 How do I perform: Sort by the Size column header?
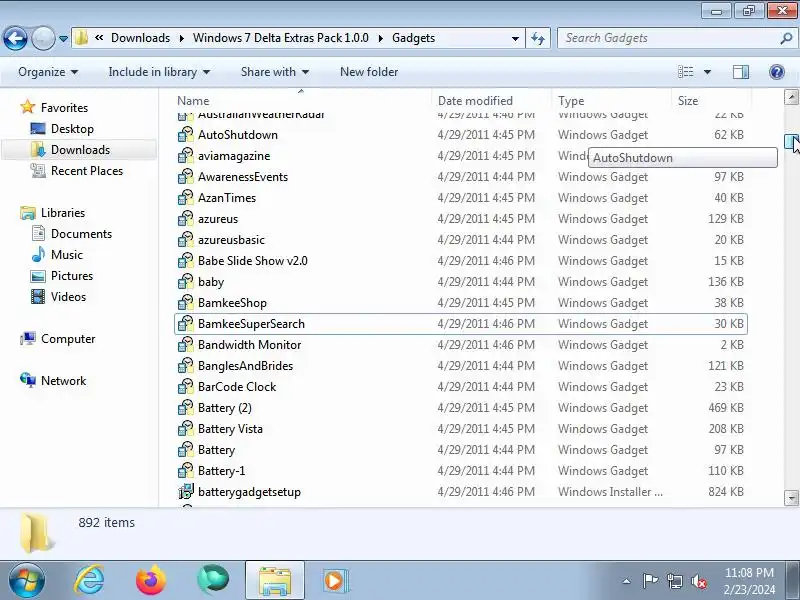pos(711,101)
